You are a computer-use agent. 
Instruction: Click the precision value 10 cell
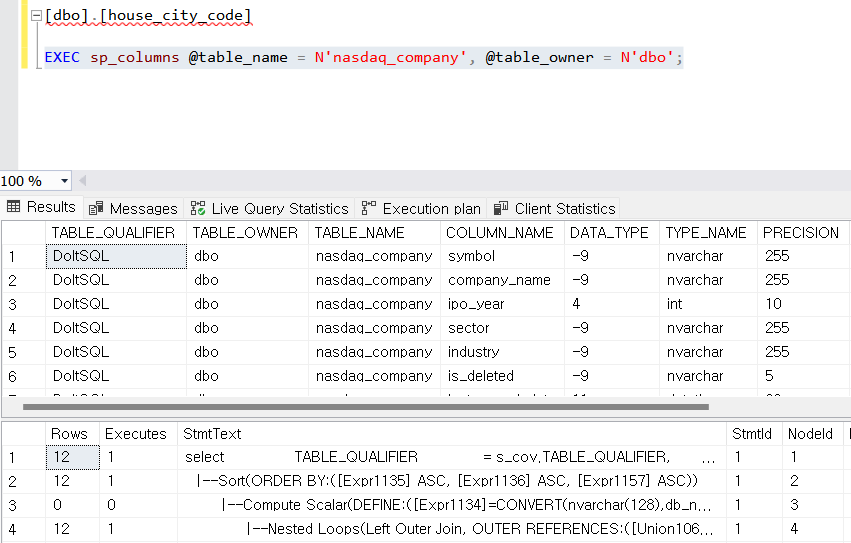pos(803,304)
